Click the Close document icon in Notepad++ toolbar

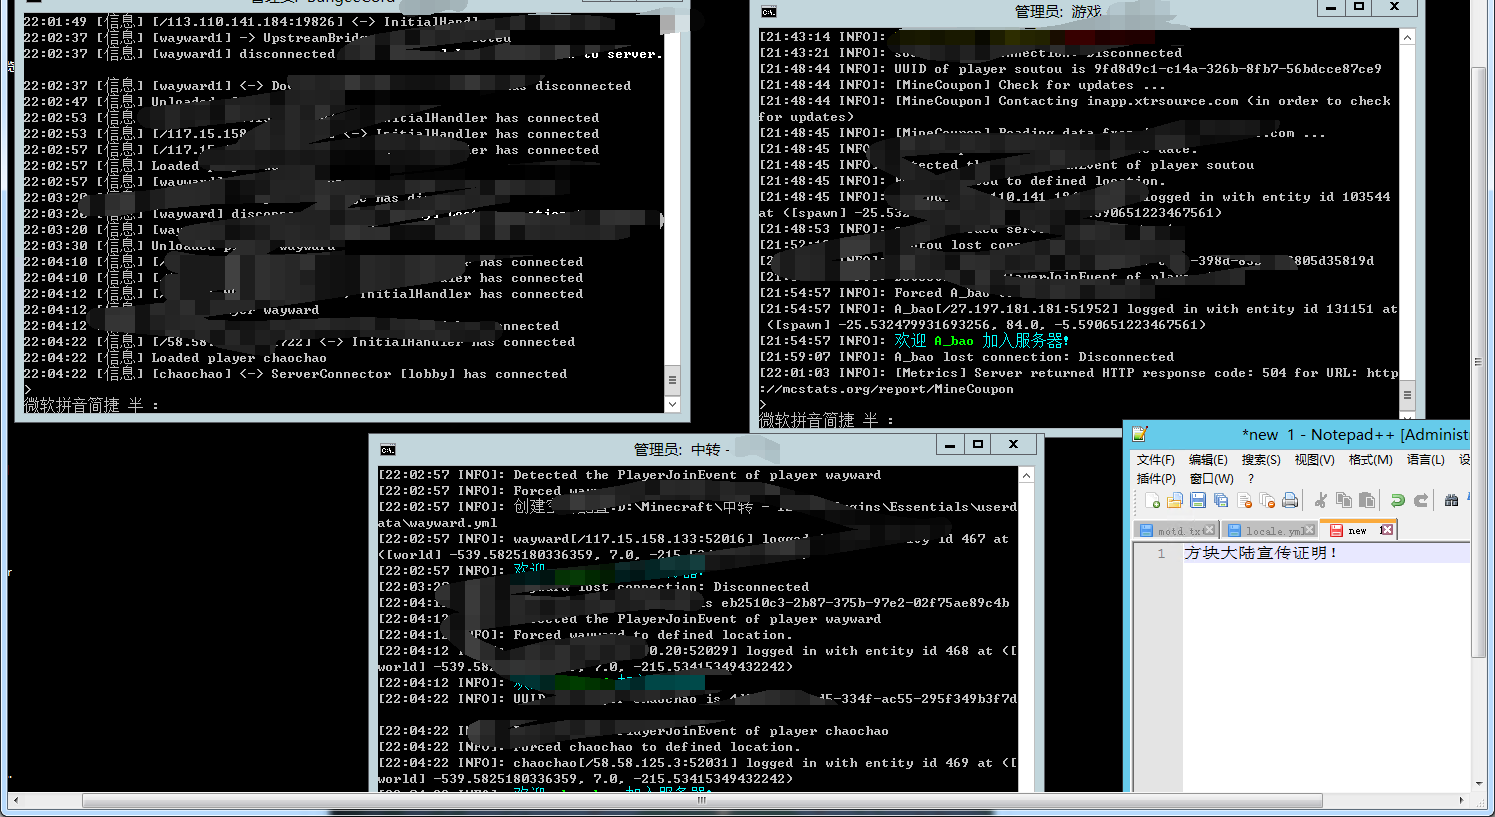(1244, 500)
